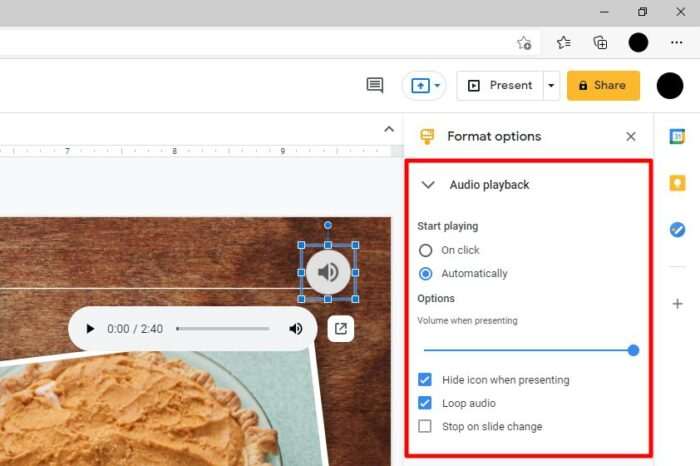Open the Google account avatar in Slides

pos(670,86)
